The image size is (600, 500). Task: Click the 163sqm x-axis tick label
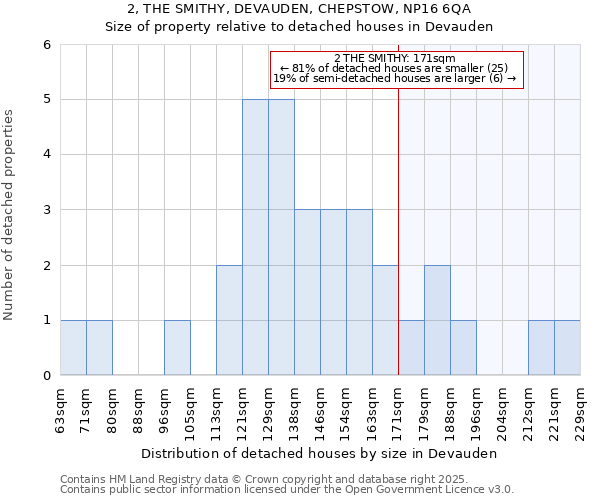(x=372, y=415)
